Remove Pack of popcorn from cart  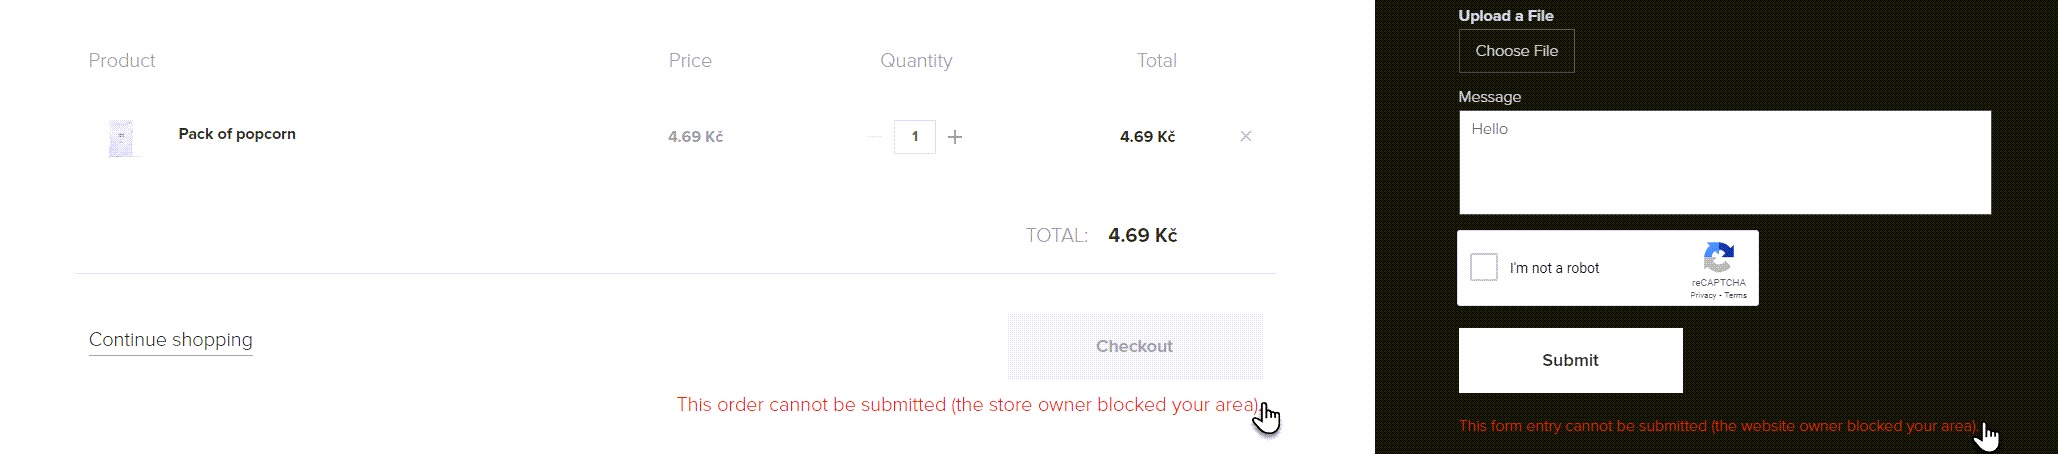click(1245, 136)
